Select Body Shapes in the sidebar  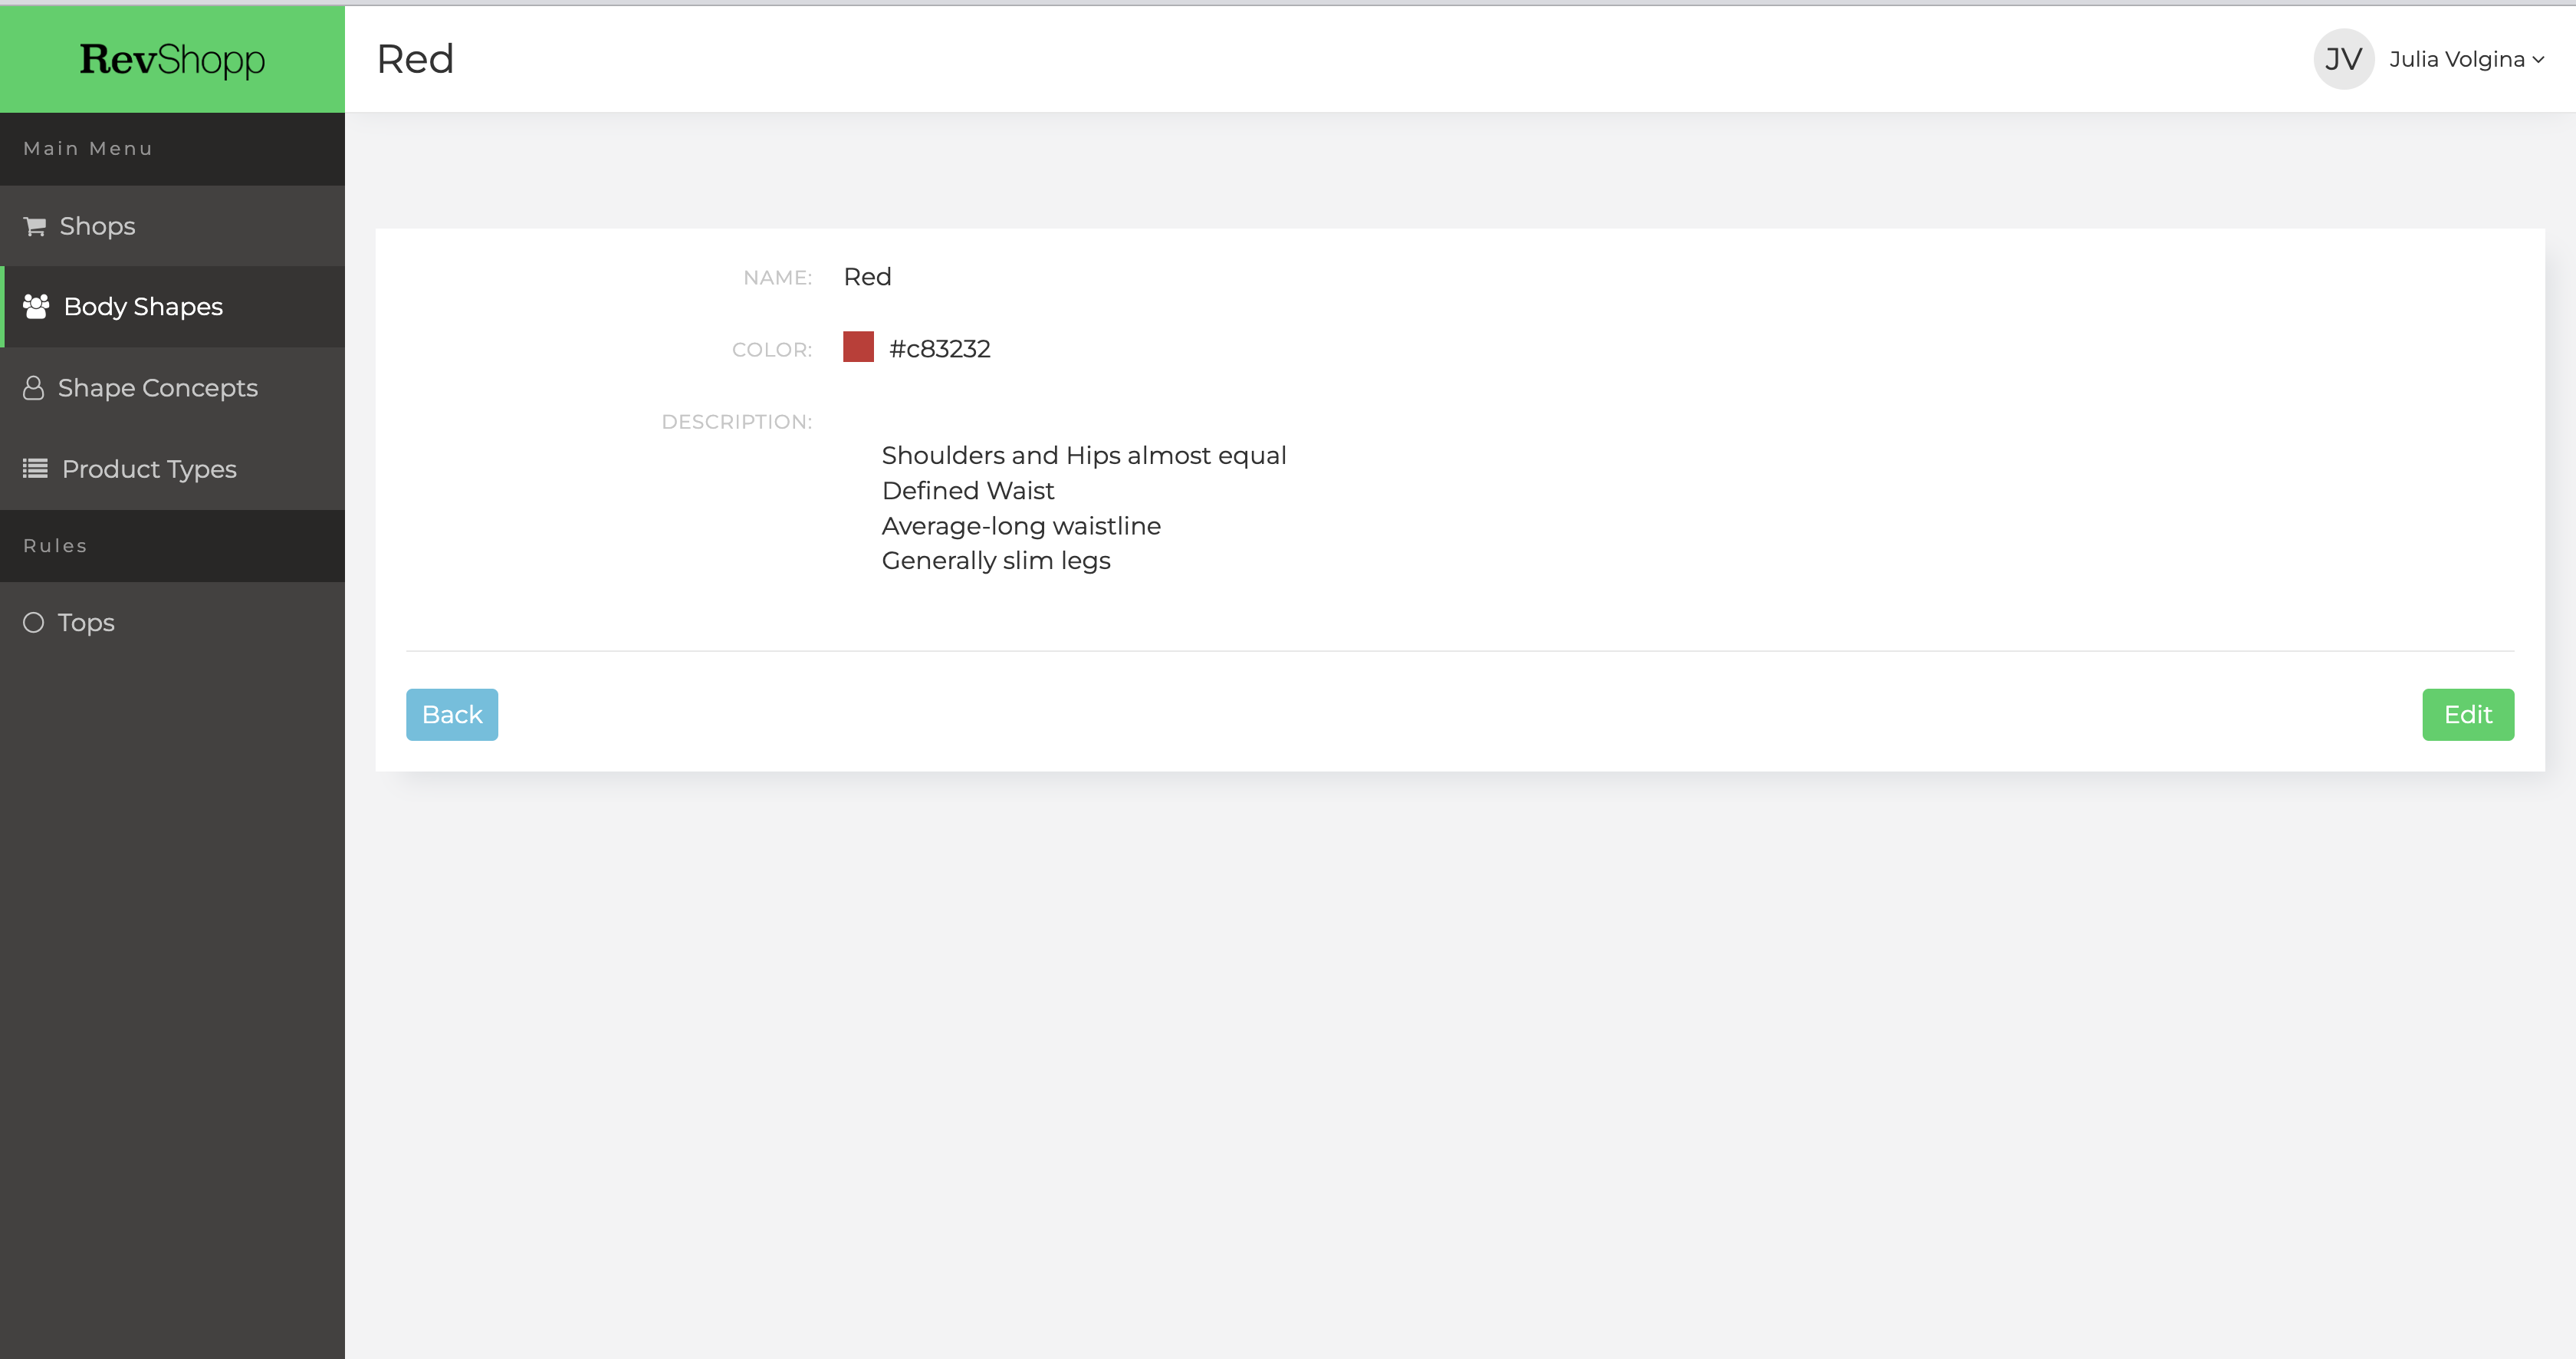pyautogui.click(x=172, y=307)
